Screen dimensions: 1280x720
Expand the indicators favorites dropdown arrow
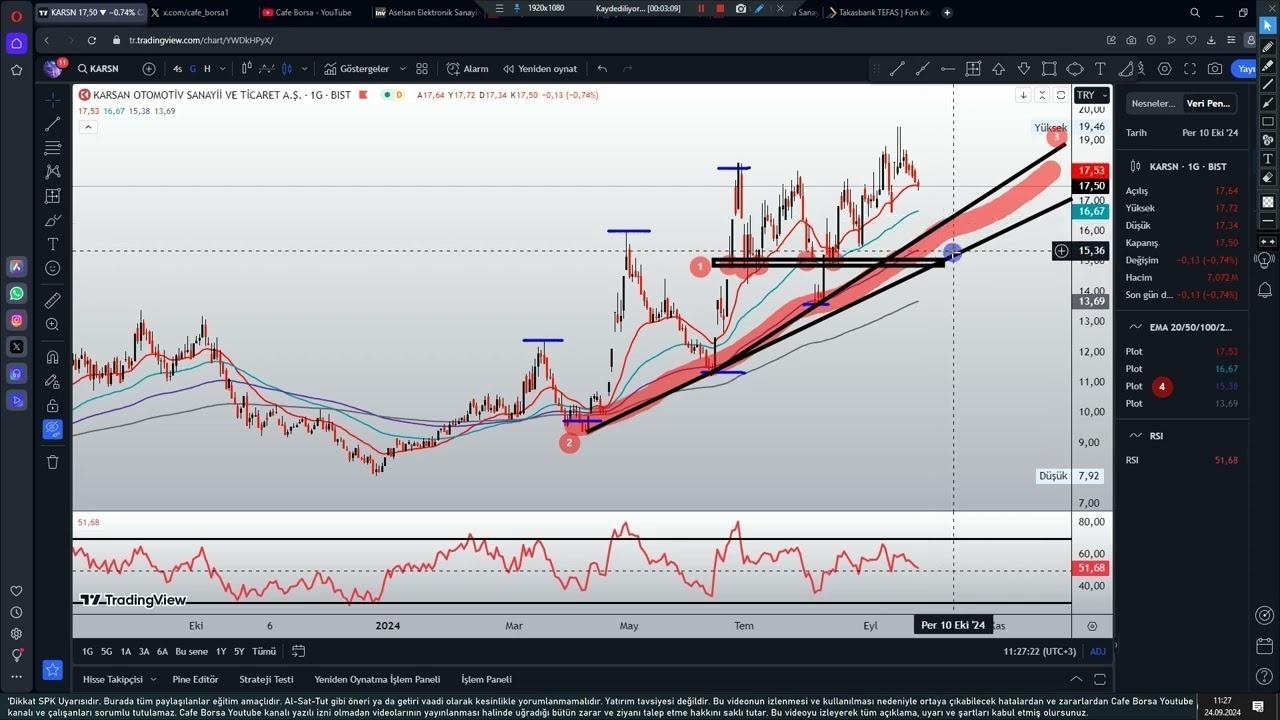(403, 69)
